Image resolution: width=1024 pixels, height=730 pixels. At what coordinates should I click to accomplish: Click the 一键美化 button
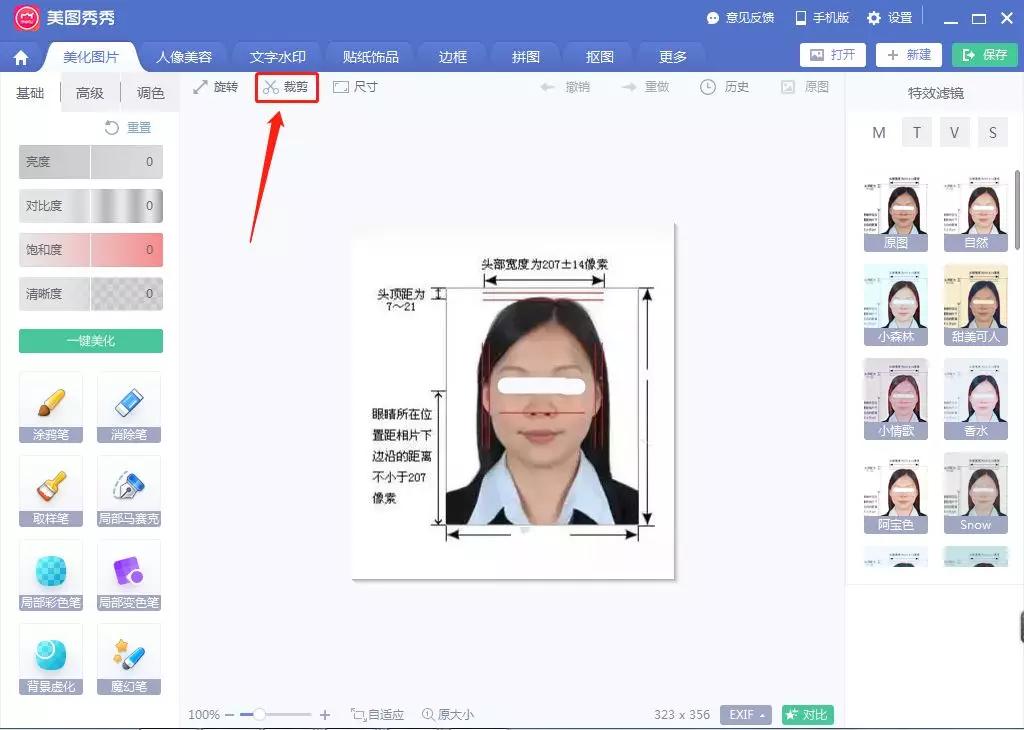91,341
